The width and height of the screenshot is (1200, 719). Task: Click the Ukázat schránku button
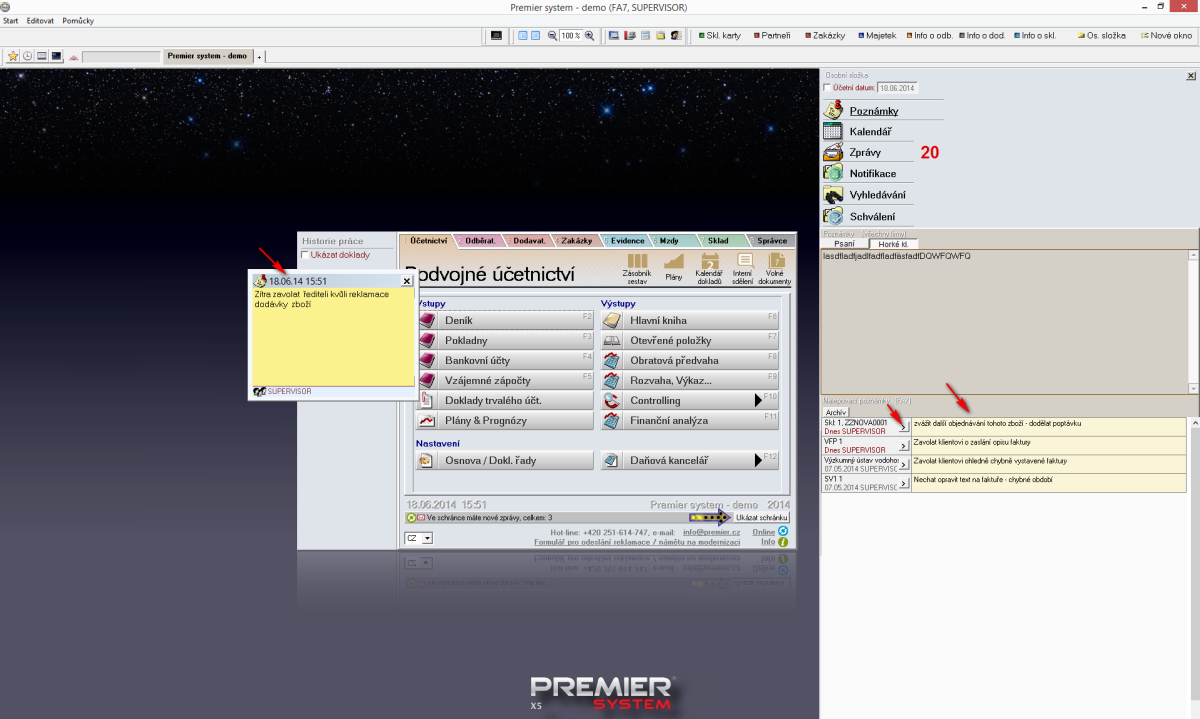(x=762, y=518)
